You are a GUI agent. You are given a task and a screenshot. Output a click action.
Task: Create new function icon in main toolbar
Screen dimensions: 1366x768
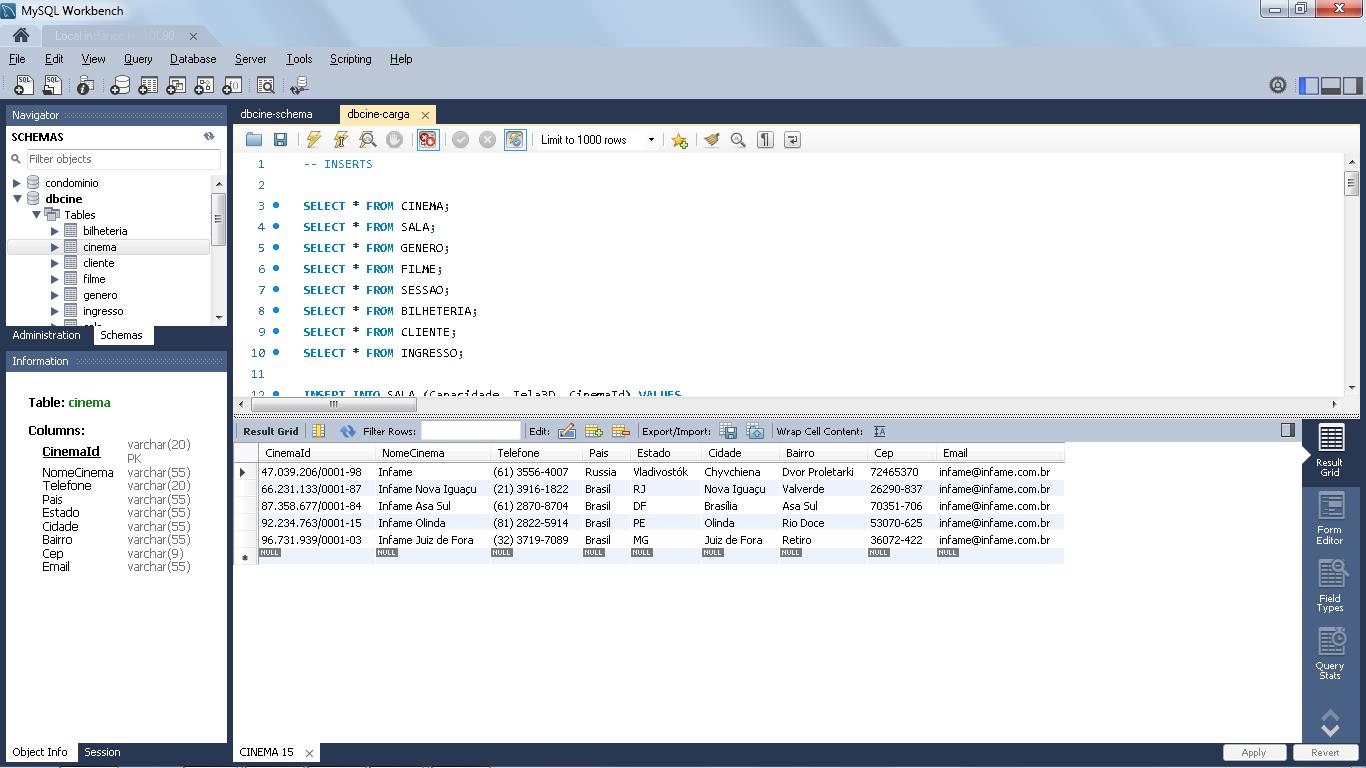click(x=232, y=86)
